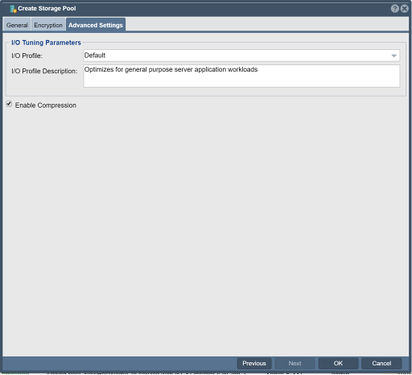Click the I/O Profile label
412x375 pixels.
[x=27, y=56]
